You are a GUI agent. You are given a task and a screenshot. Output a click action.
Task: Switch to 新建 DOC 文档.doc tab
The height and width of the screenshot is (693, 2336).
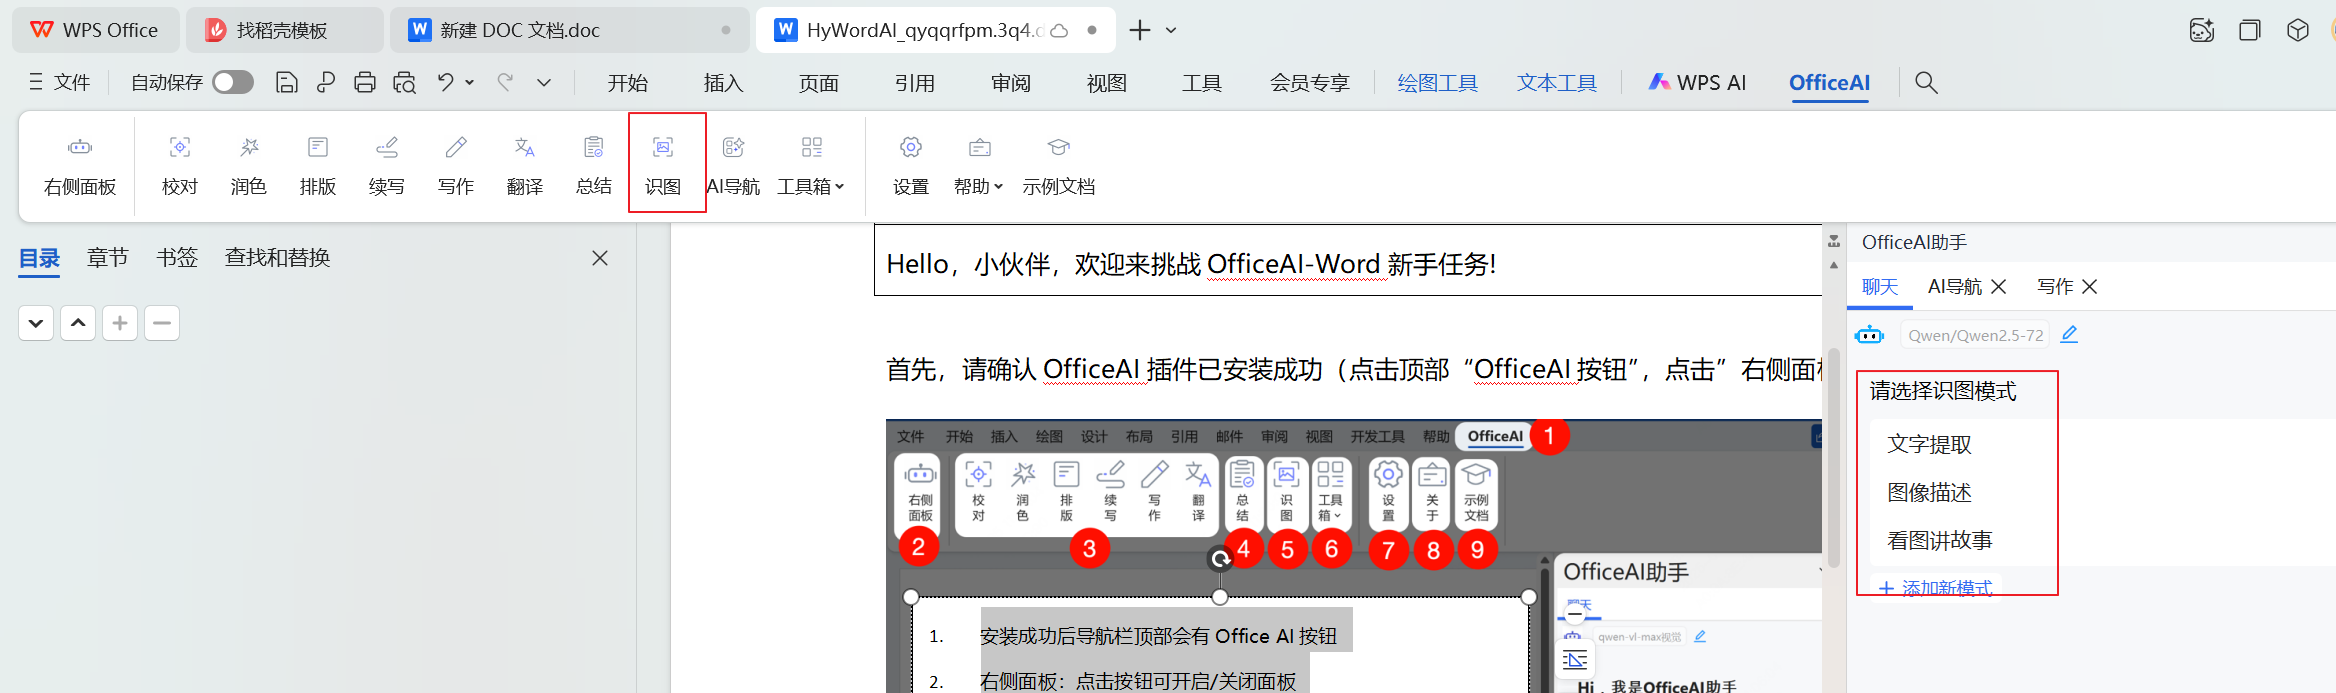[570, 30]
